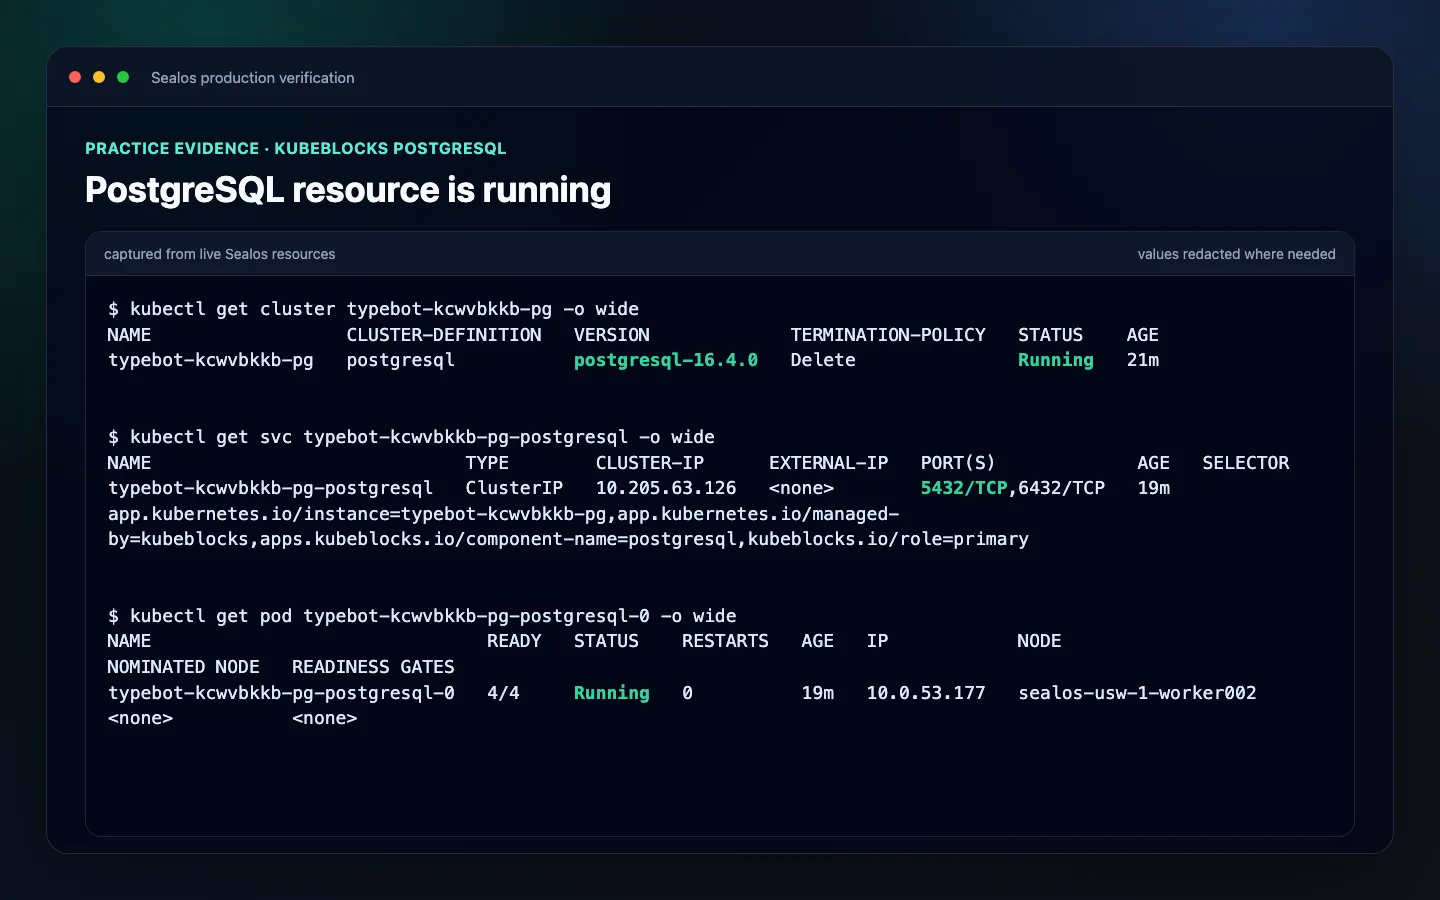The width and height of the screenshot is (1440, 900).
Task: Click the pod IP '10.0.53.177'
Action: [926, 693]
